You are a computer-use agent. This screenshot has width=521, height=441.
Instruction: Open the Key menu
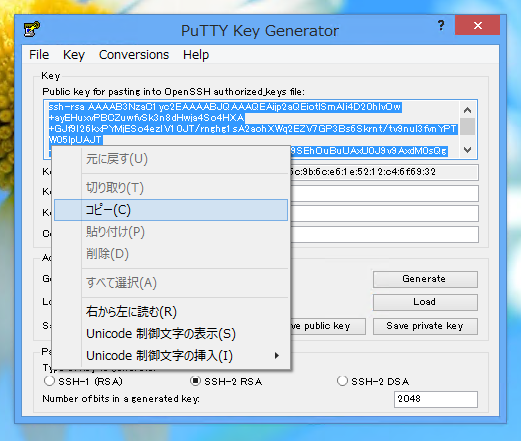(x=74, y=55)
